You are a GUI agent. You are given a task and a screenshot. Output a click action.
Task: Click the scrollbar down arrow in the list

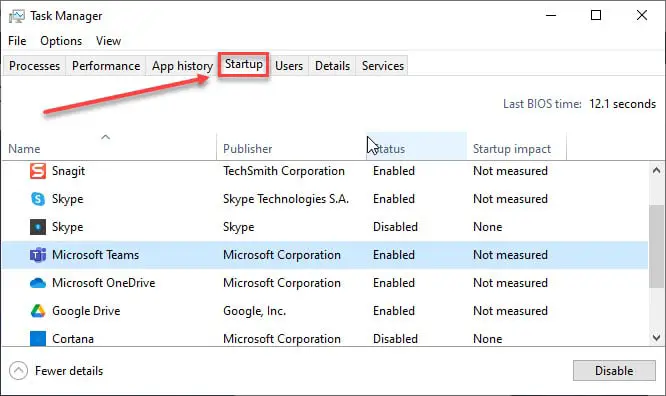point(657,338)
